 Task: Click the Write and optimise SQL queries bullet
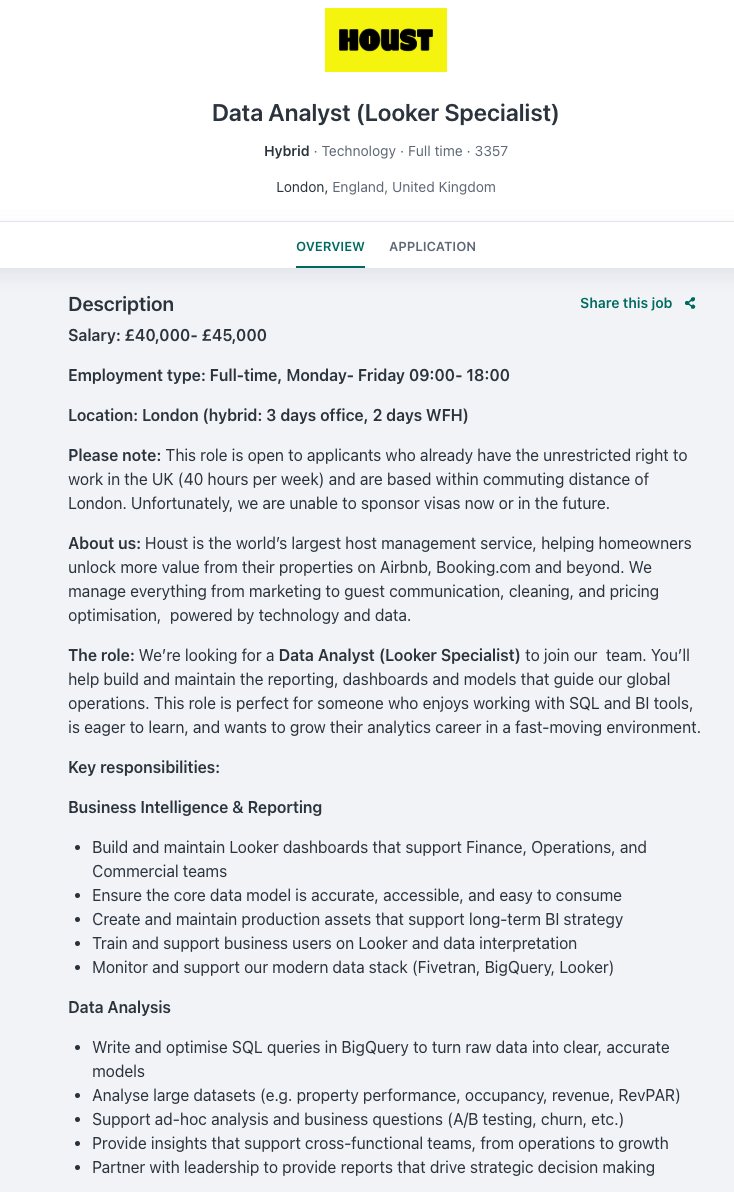point(380,1047)
